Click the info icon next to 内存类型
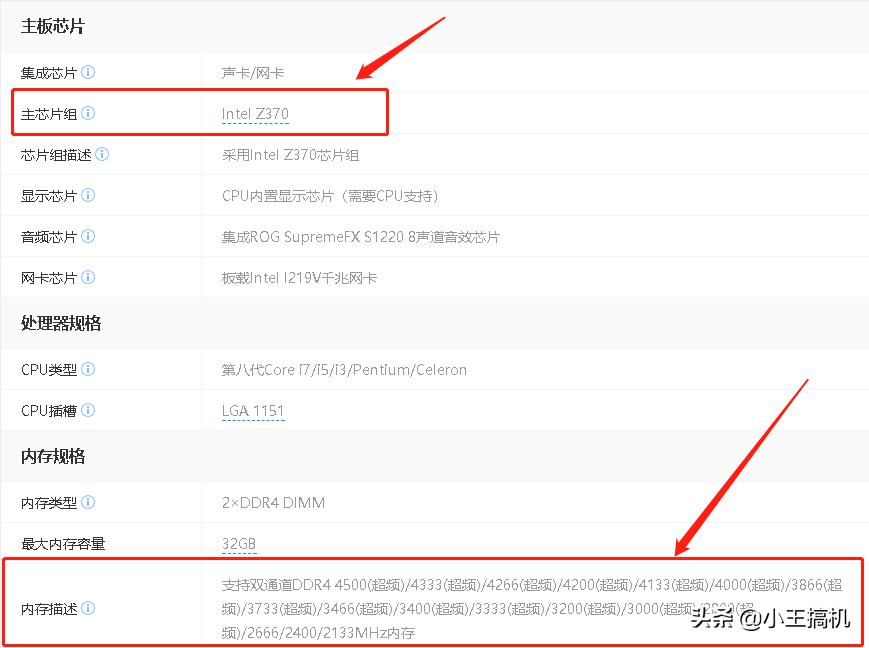This screenshot has width=869, height=648. pos(89,502)
